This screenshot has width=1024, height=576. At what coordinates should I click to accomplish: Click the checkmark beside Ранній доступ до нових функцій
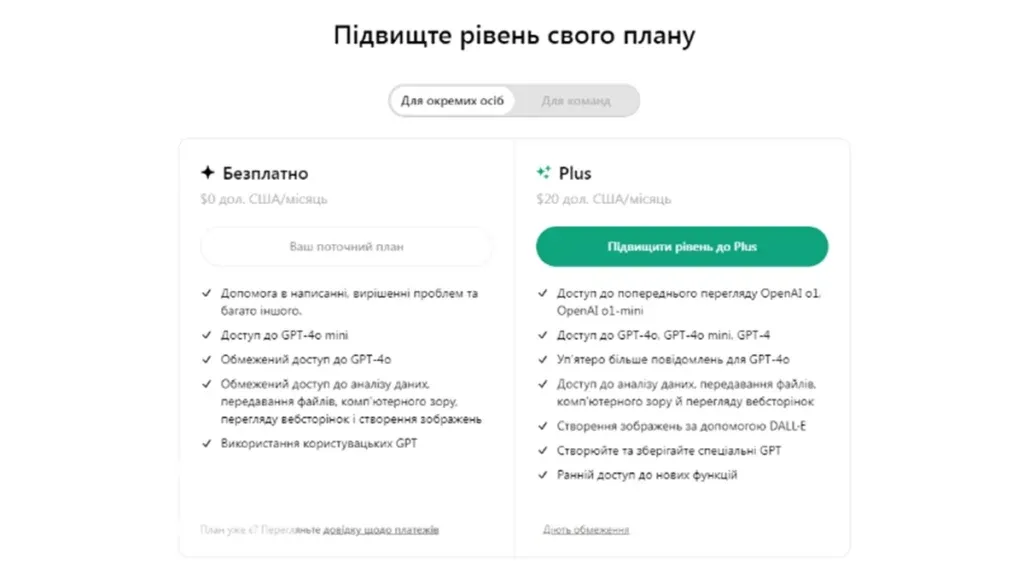(541, 475)
